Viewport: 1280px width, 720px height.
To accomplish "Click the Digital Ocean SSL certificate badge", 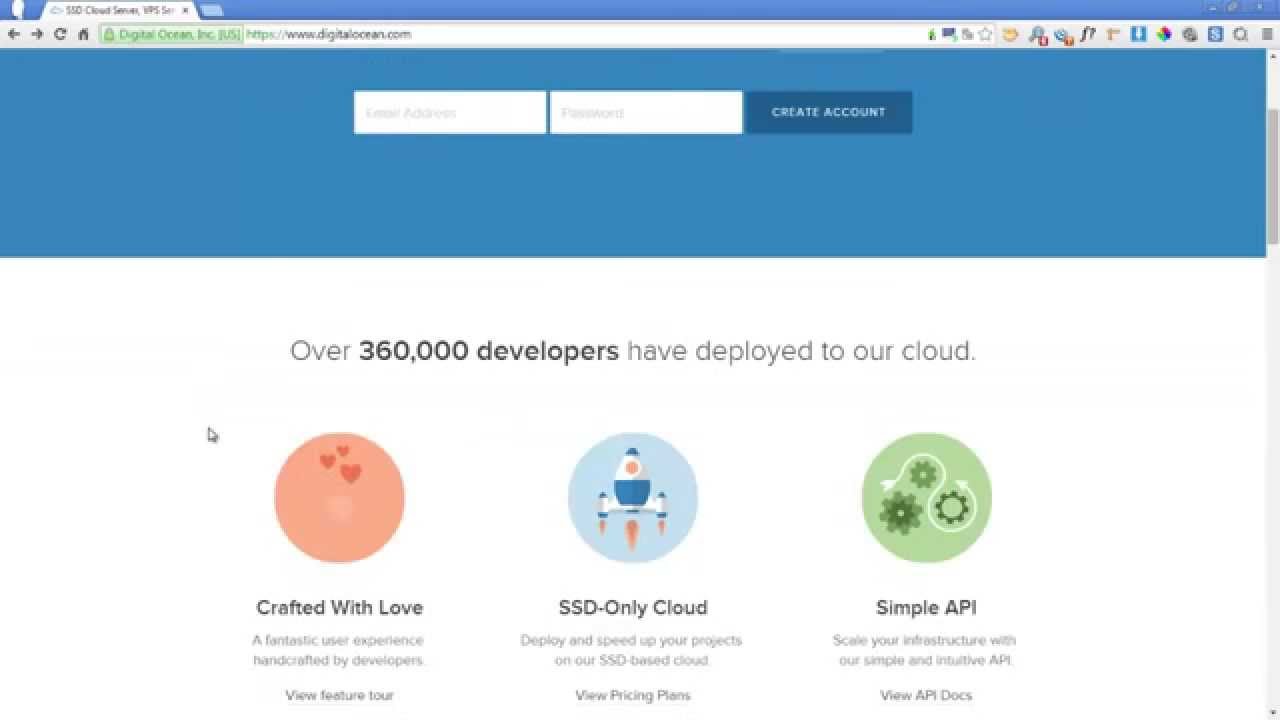I will coord(171,34).
